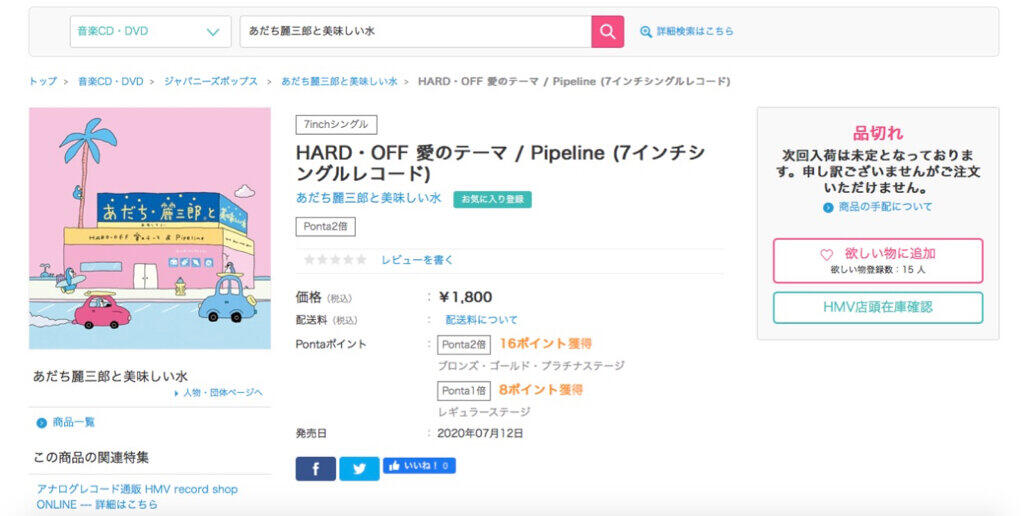Click the 16ポイント獲得 text
1024x516 pixels.
[545, 344]
